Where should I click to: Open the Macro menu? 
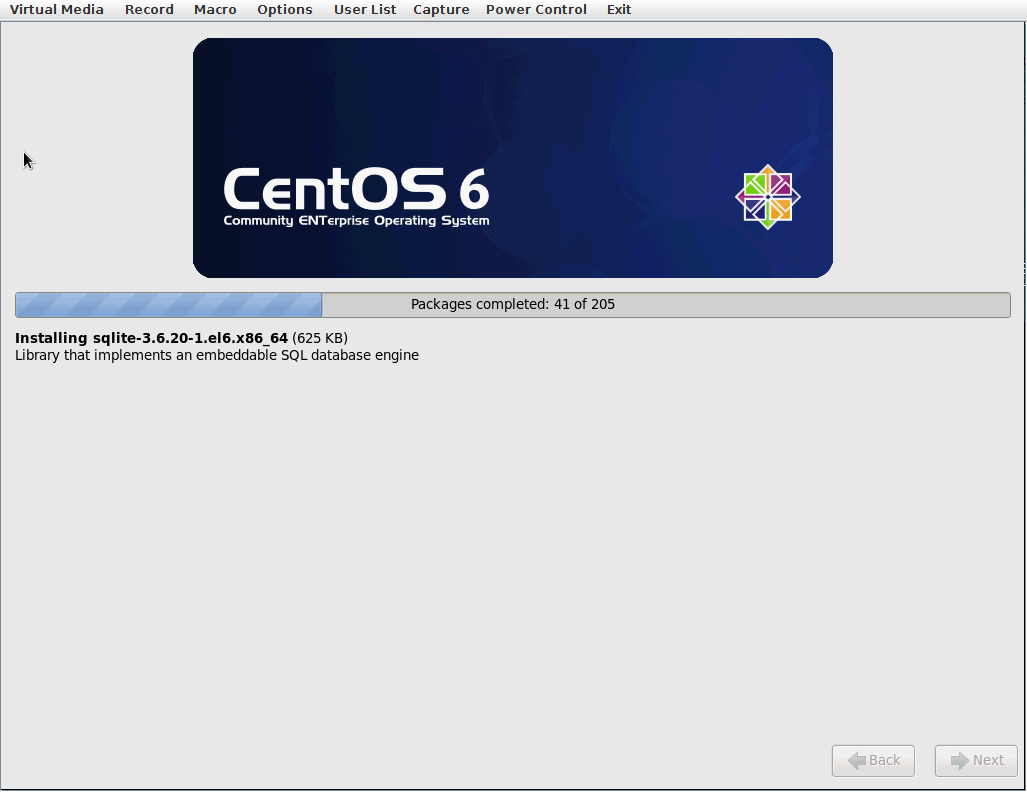click(215, 10)
